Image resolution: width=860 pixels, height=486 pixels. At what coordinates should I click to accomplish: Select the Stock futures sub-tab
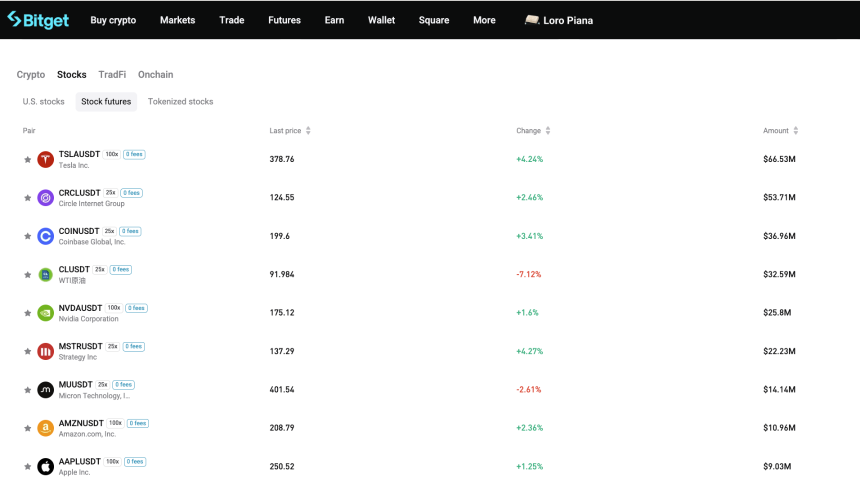[x=106, y=101]
